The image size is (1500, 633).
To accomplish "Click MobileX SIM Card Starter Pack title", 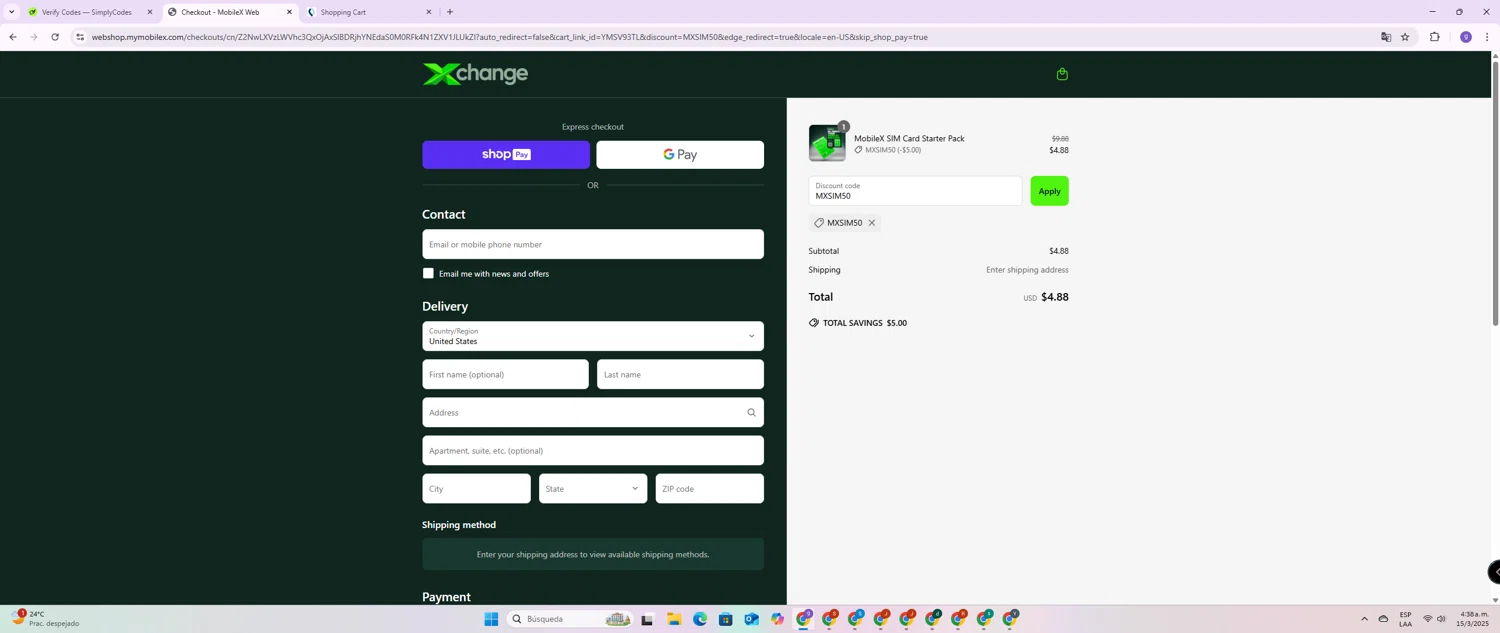I will 909,139.
